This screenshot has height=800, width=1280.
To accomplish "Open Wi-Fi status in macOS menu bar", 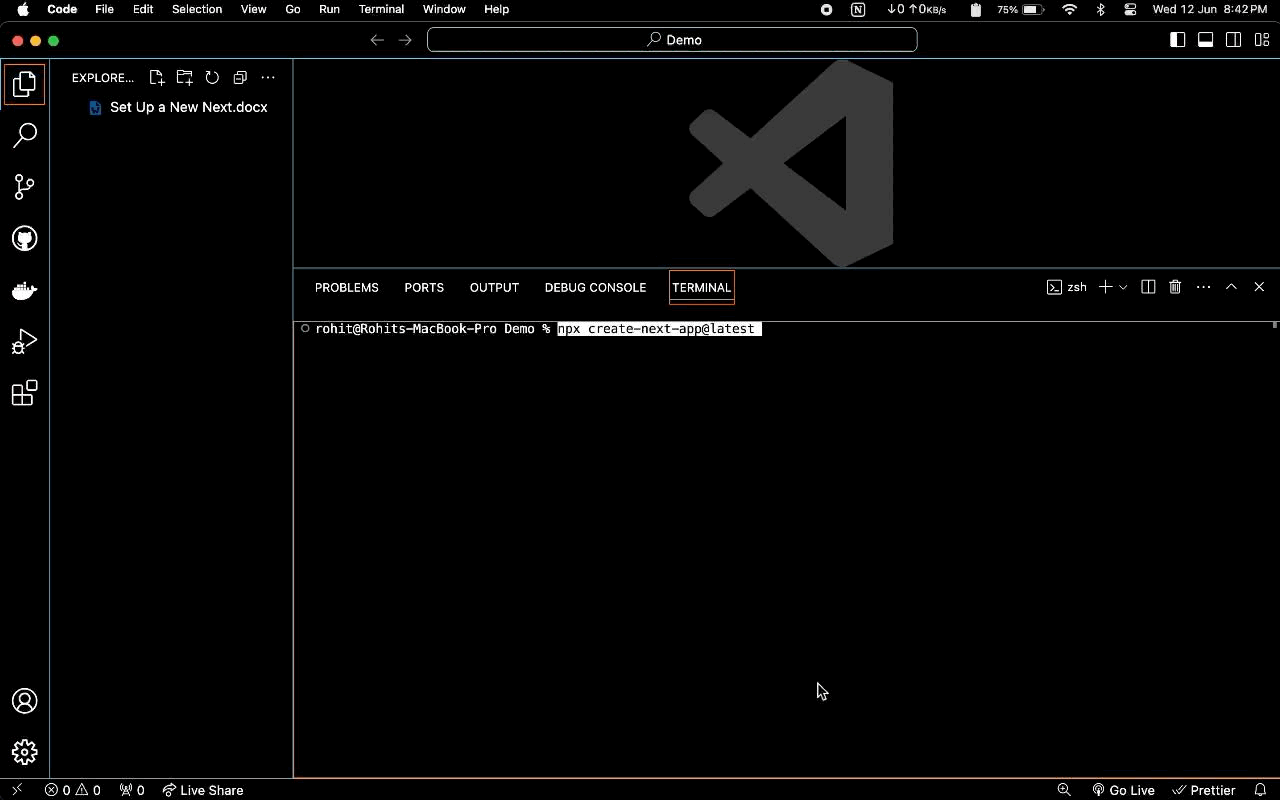I will click(1069, 9).
